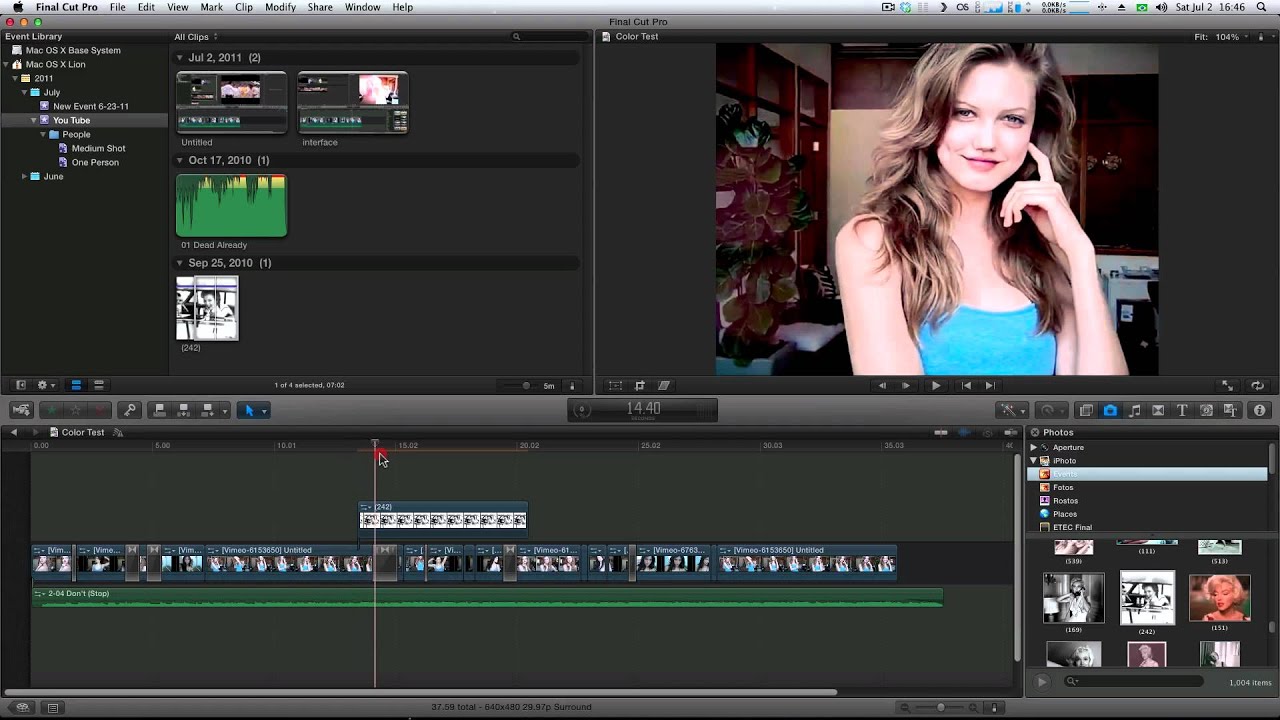This screenshot has height=720, width=1280.
Task: Open the Window menu
Action: pos(362,7)
